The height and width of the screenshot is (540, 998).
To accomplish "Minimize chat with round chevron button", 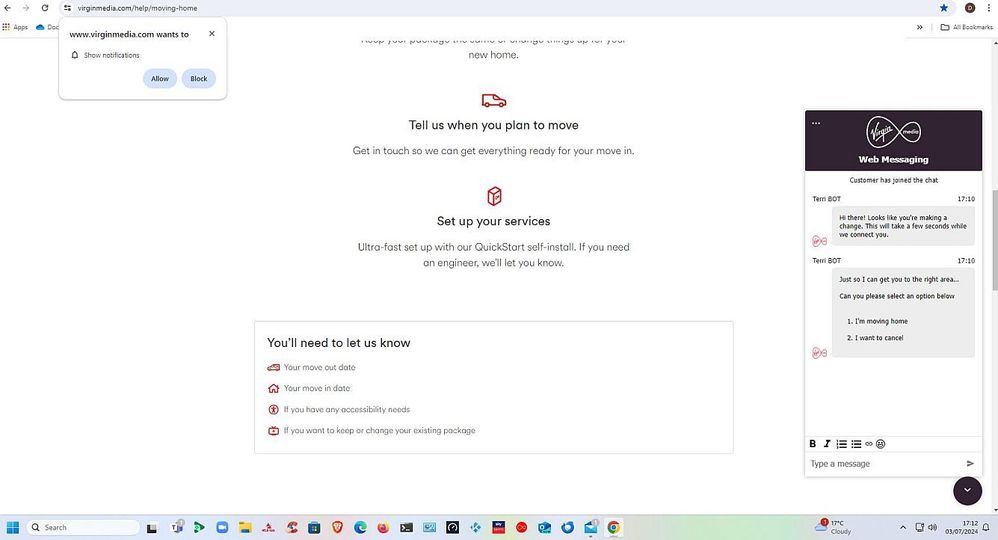I will [x=967, y=490].
